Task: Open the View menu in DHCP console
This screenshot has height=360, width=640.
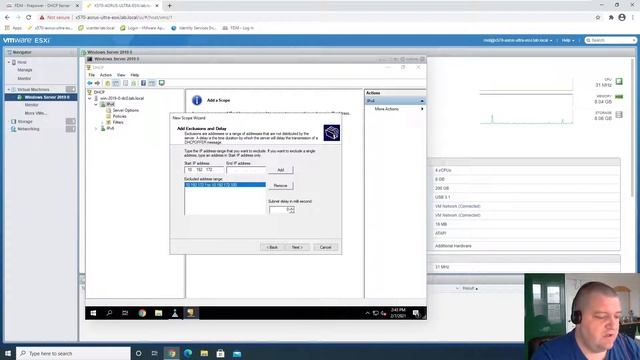Action: pyautogui.click(x=121, y=75)
